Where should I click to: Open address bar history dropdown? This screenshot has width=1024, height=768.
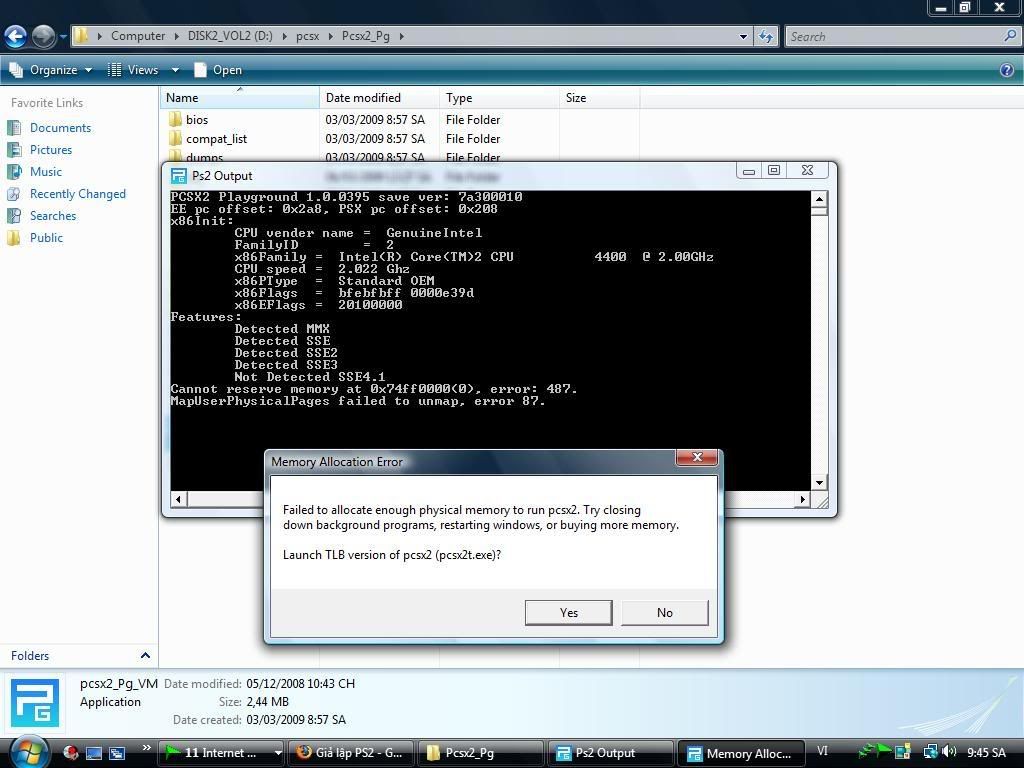743,37
